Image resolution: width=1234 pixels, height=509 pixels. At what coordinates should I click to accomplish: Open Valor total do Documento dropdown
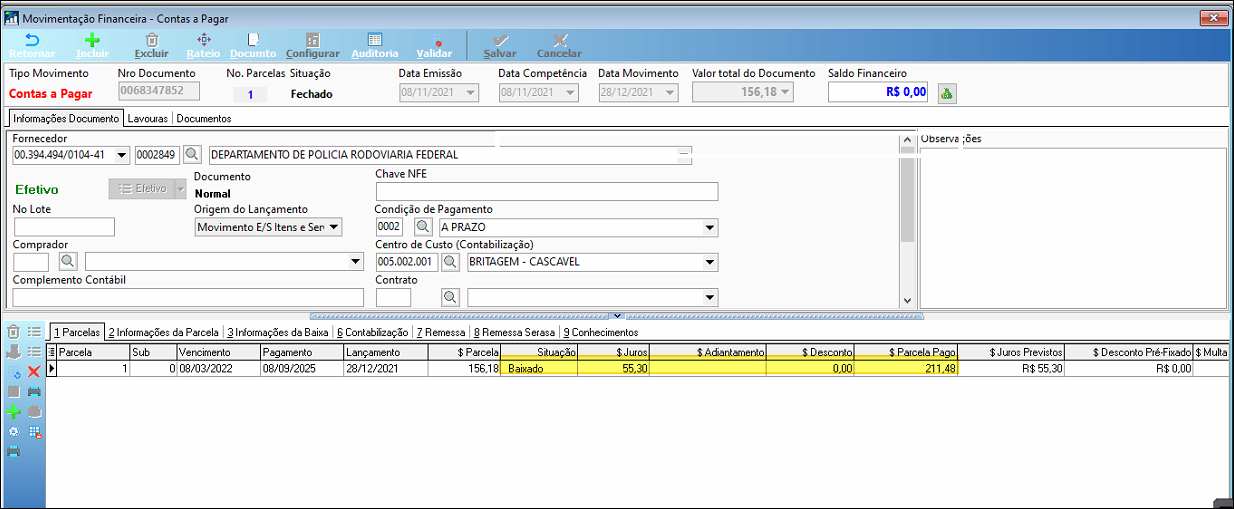pos(787,93)
